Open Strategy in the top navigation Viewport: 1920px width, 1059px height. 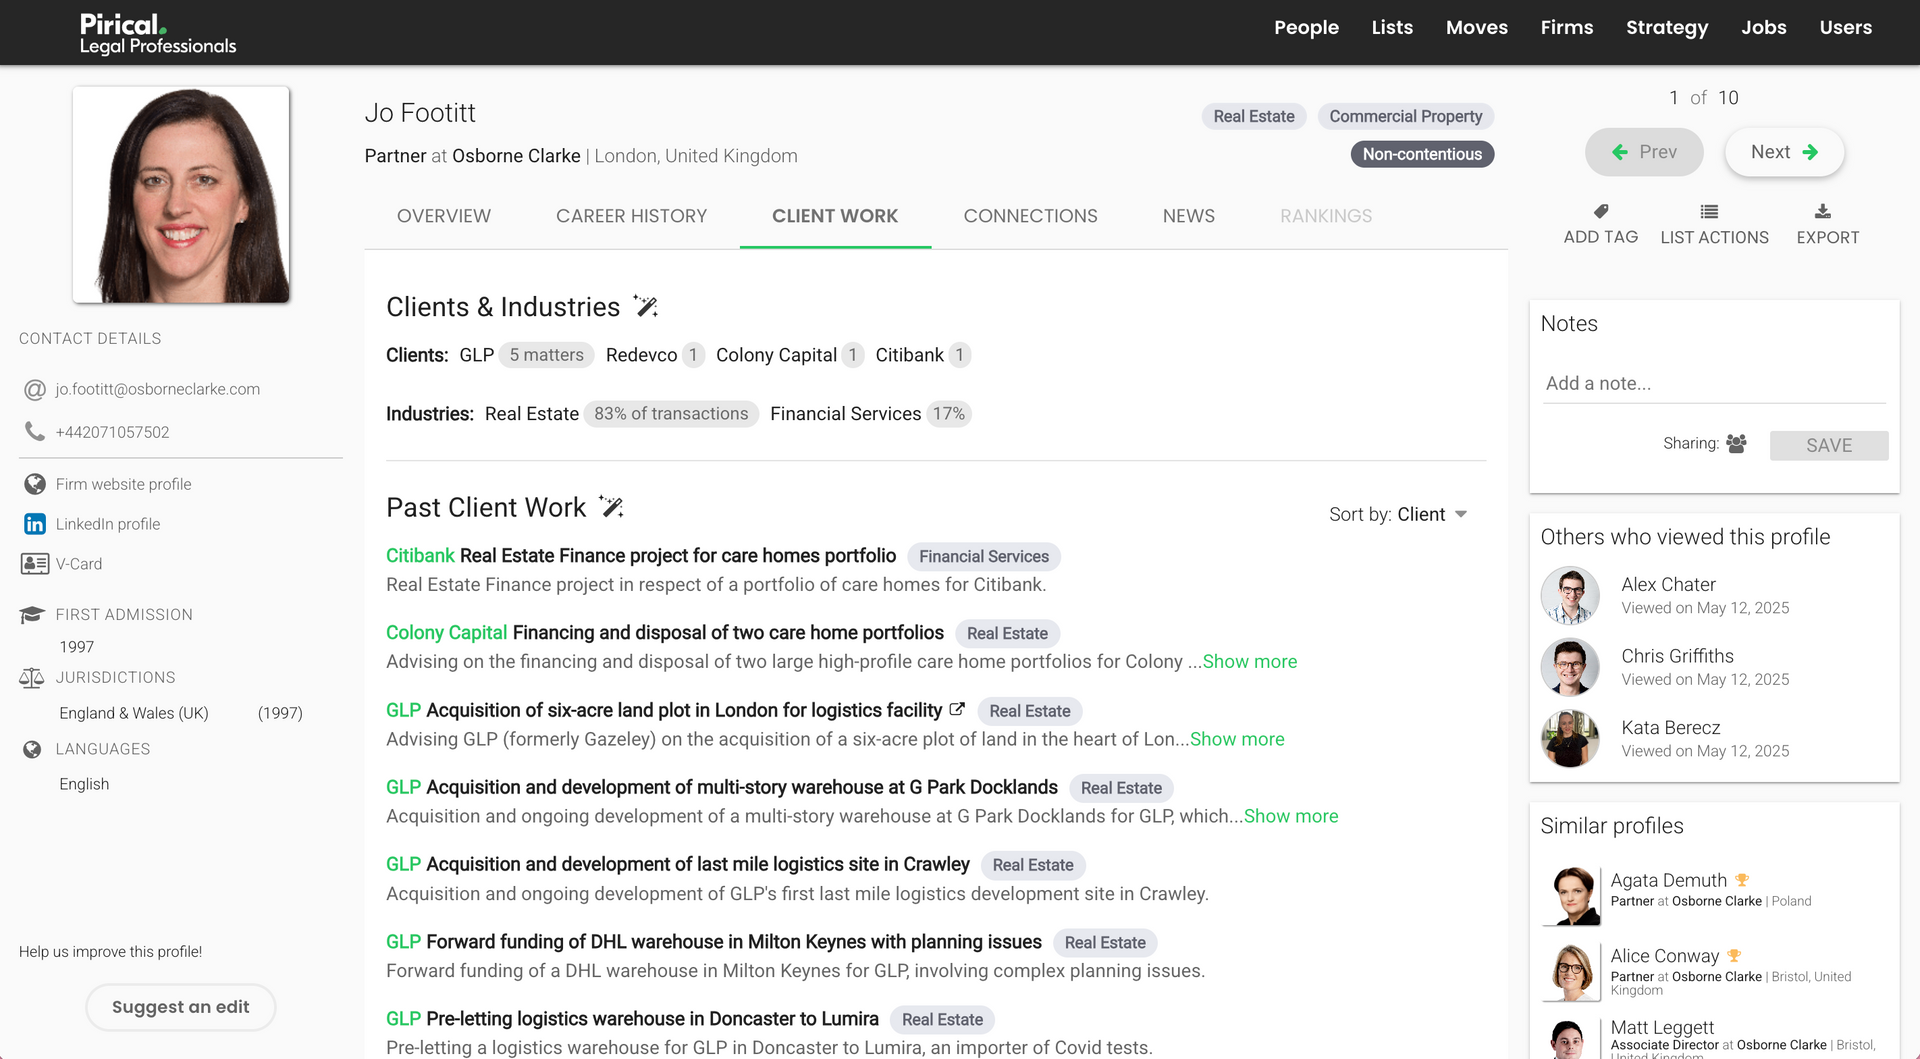(1667, 28)
